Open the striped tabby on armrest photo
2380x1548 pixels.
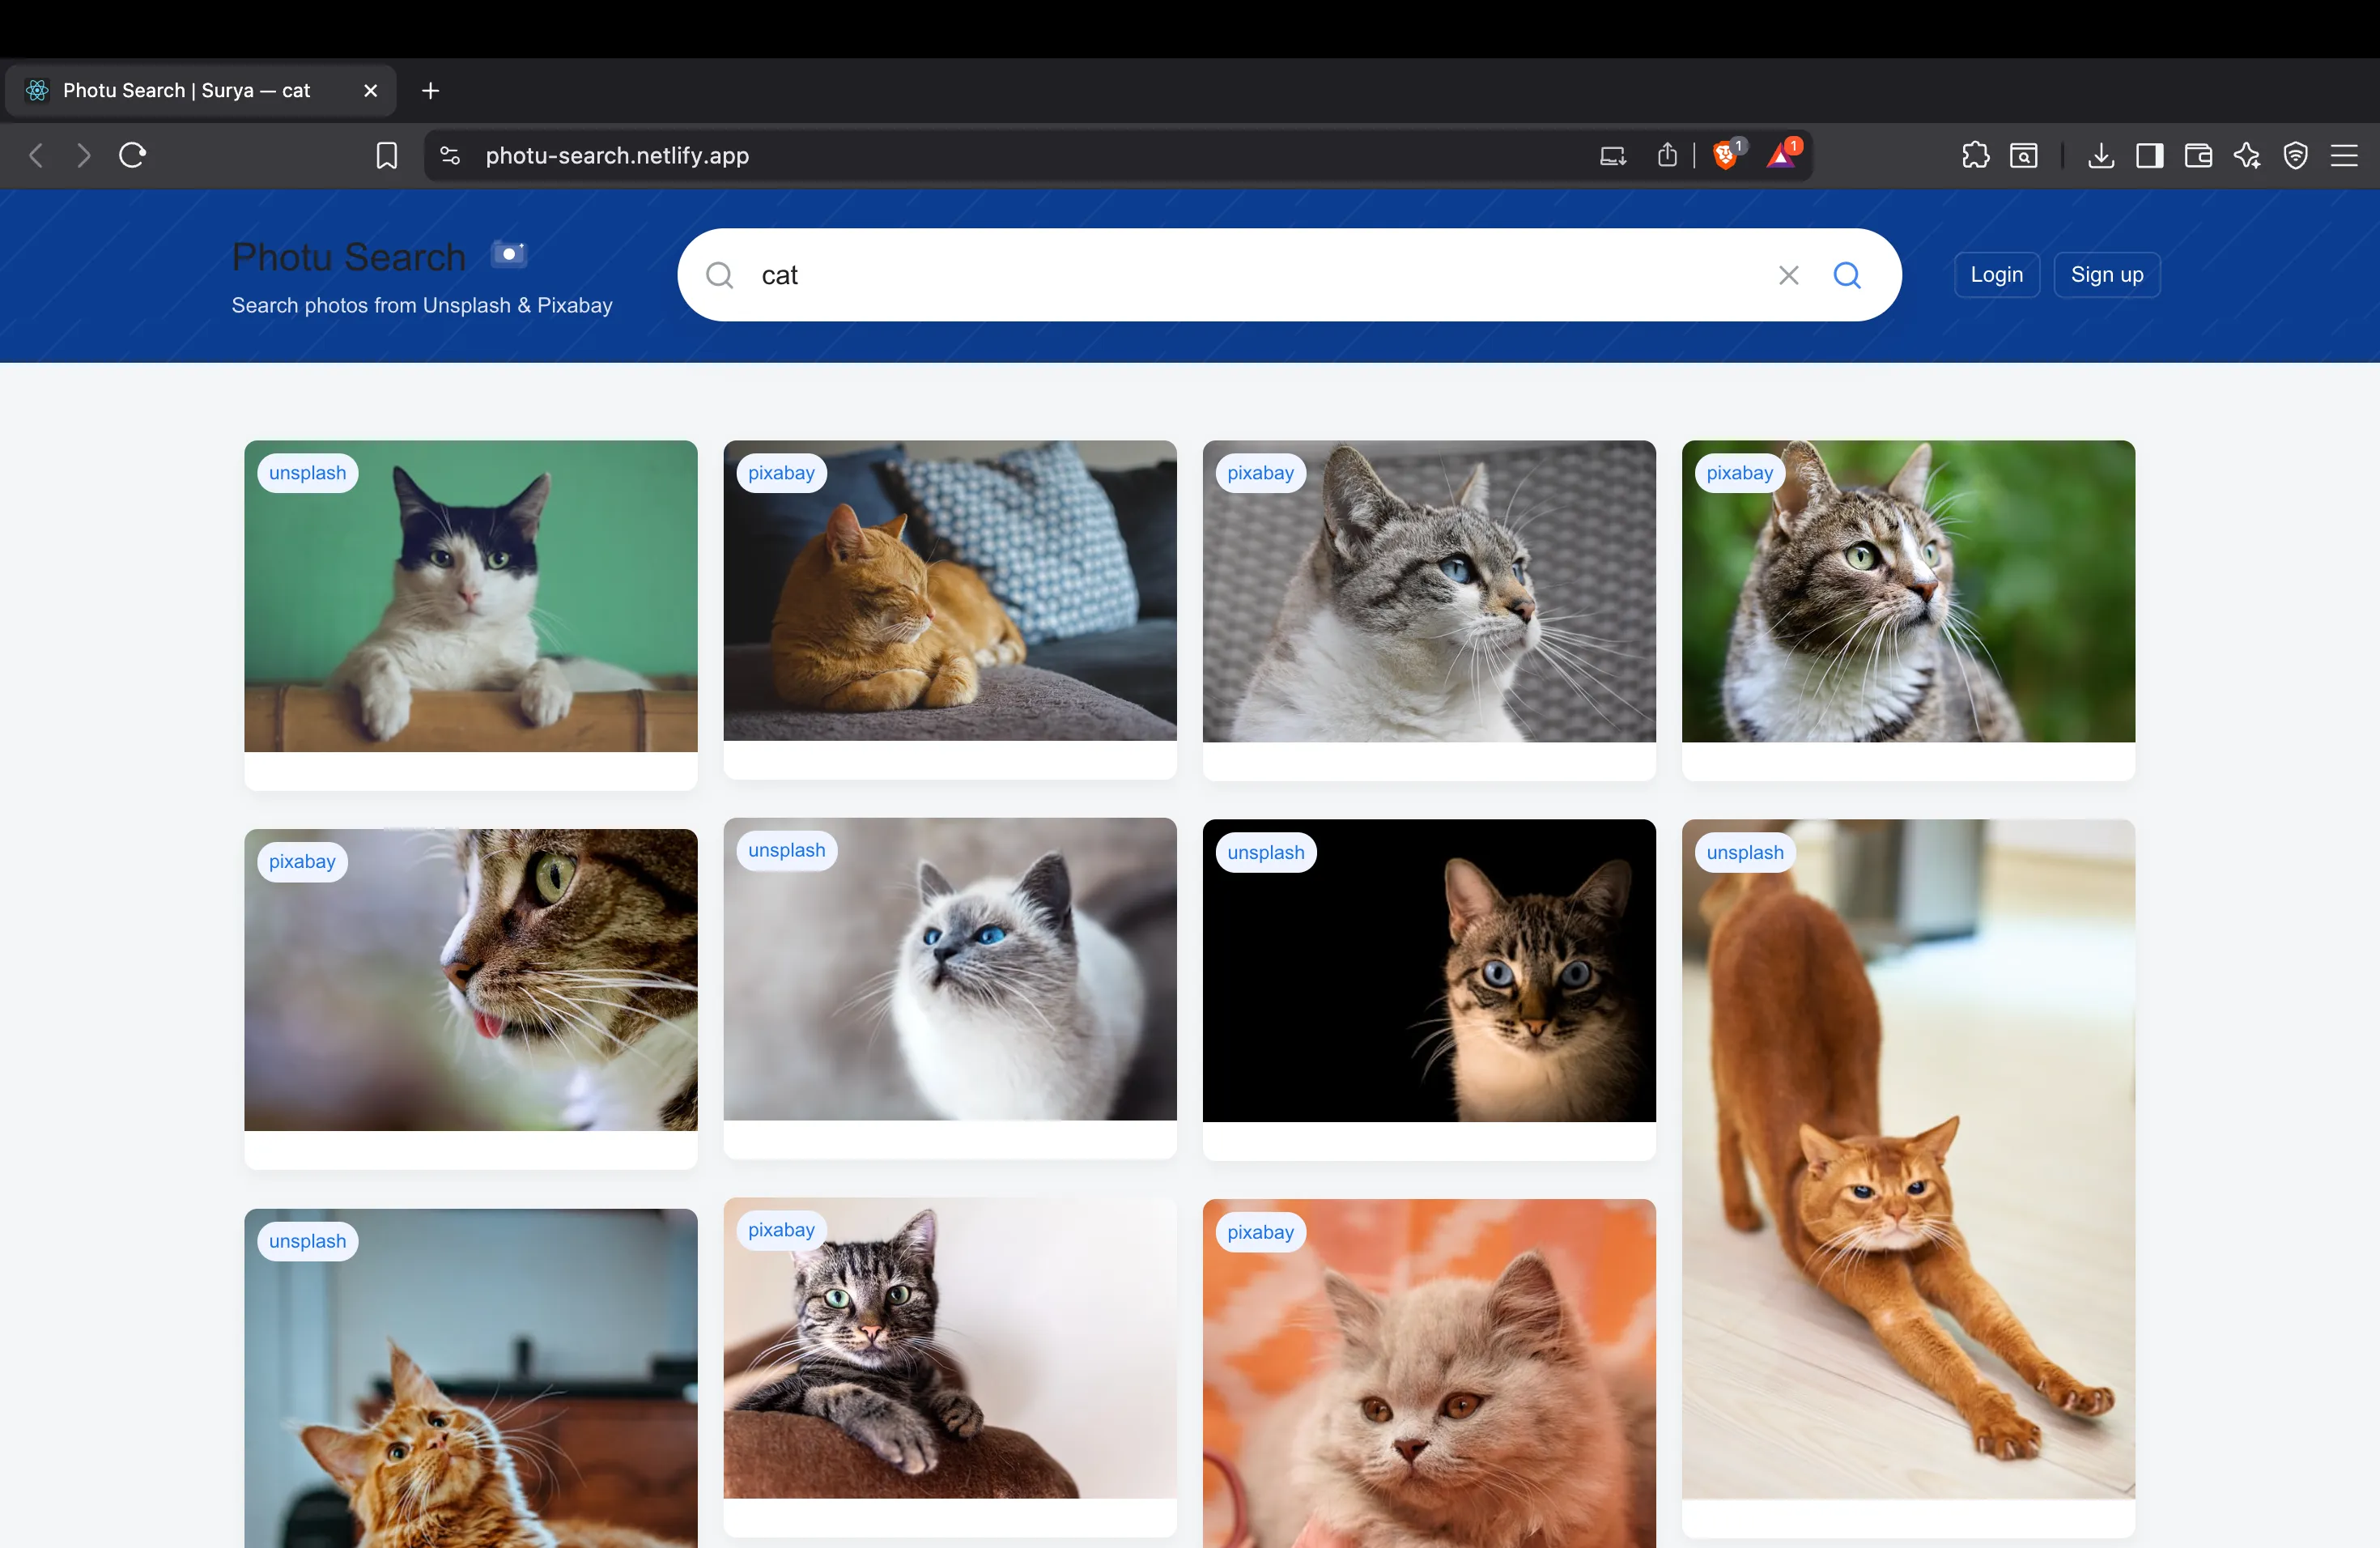[x=950, y=1349]
